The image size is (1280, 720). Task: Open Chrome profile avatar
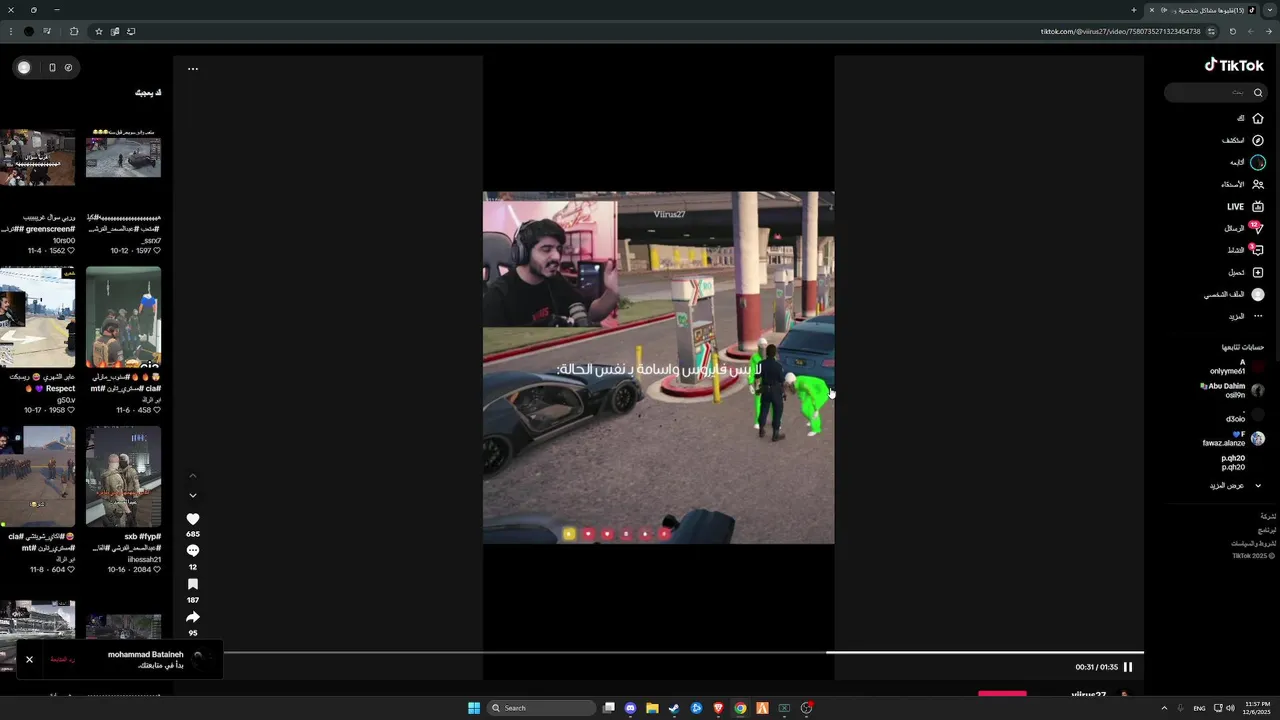click(x=28, y=31)
